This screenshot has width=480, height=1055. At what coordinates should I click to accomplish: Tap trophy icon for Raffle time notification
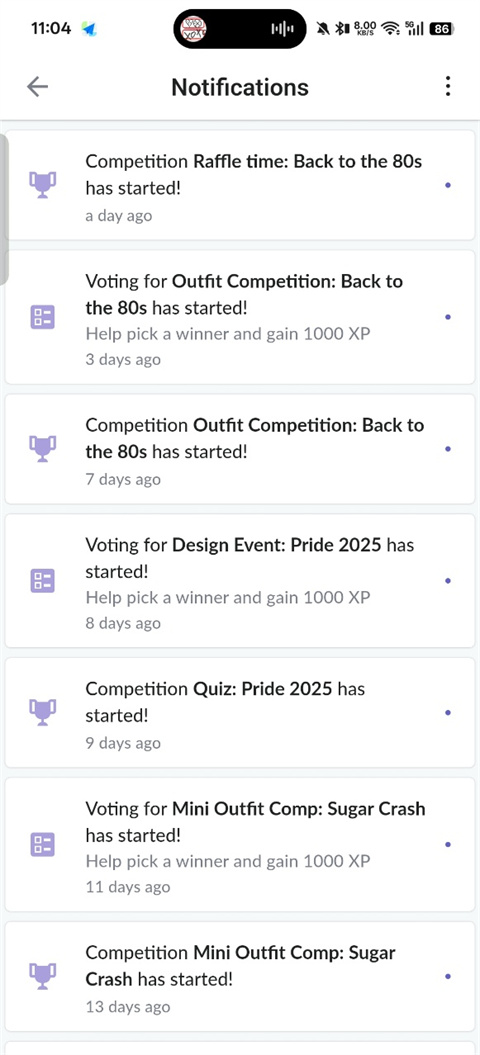(x=42, y=185)
